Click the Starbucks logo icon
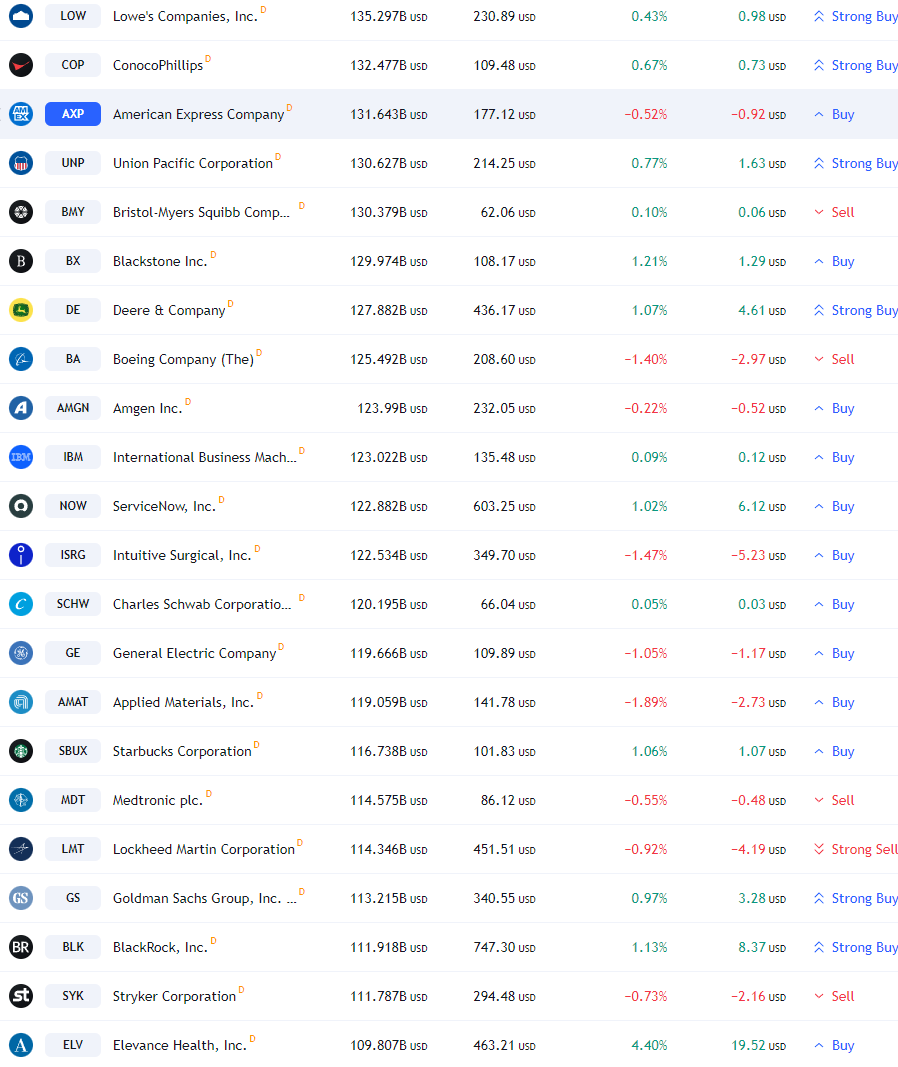 coord(21,751)
